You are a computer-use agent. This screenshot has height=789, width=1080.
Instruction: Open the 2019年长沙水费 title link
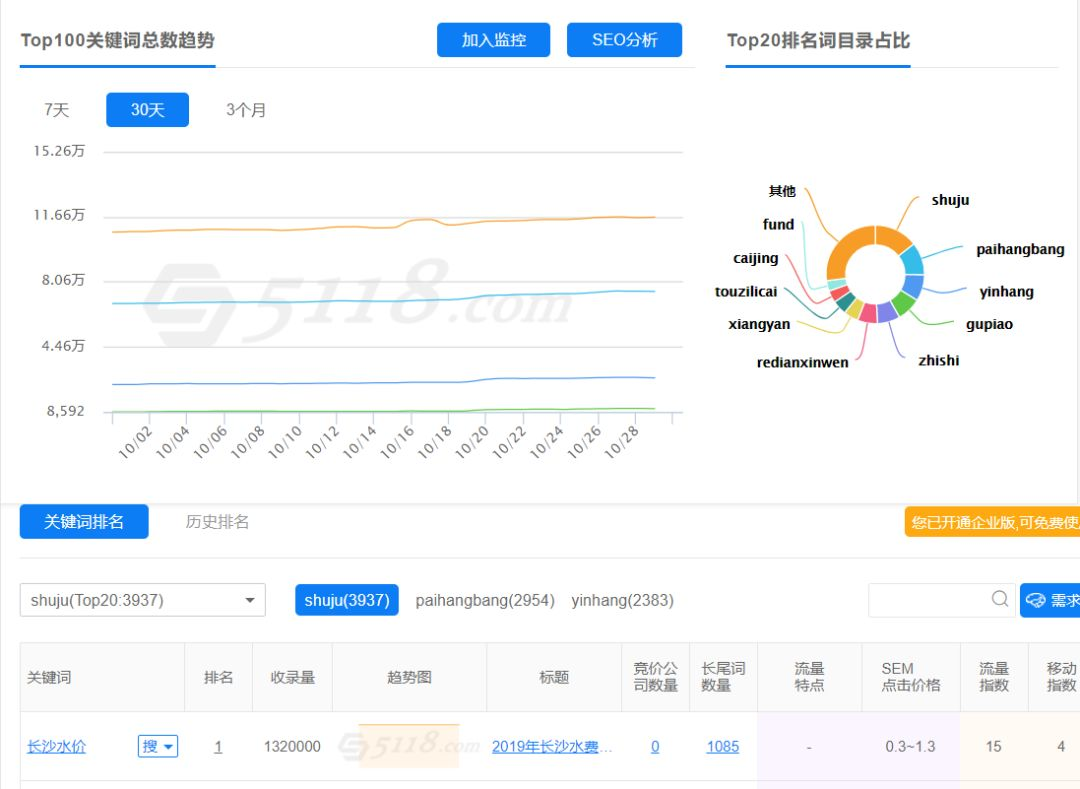pyautogui.click(x=552, y=746)
